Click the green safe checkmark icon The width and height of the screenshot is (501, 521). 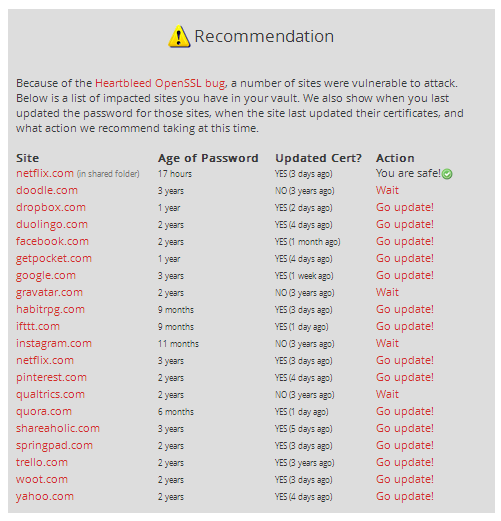[x=447, y=174]
